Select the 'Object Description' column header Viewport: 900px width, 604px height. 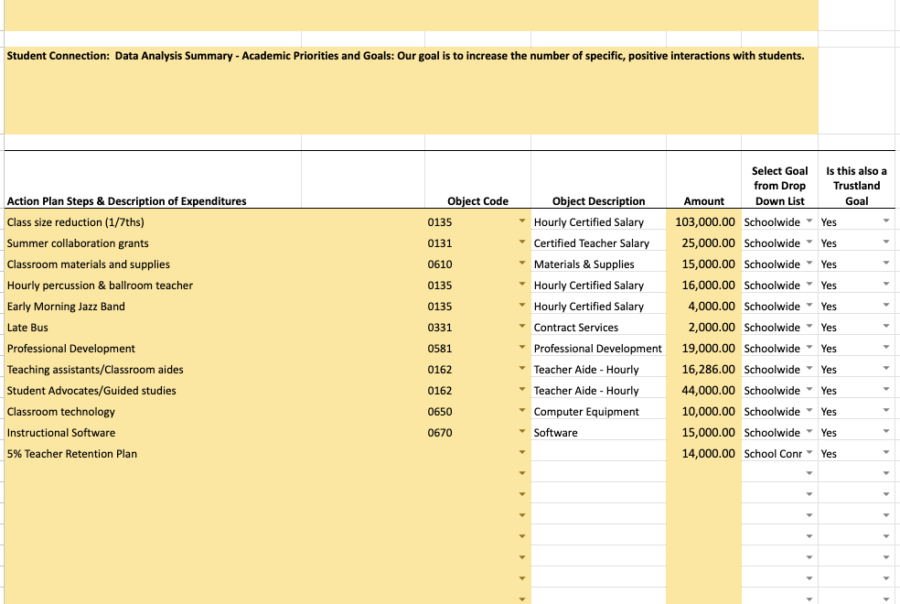(x=599, y=201)
